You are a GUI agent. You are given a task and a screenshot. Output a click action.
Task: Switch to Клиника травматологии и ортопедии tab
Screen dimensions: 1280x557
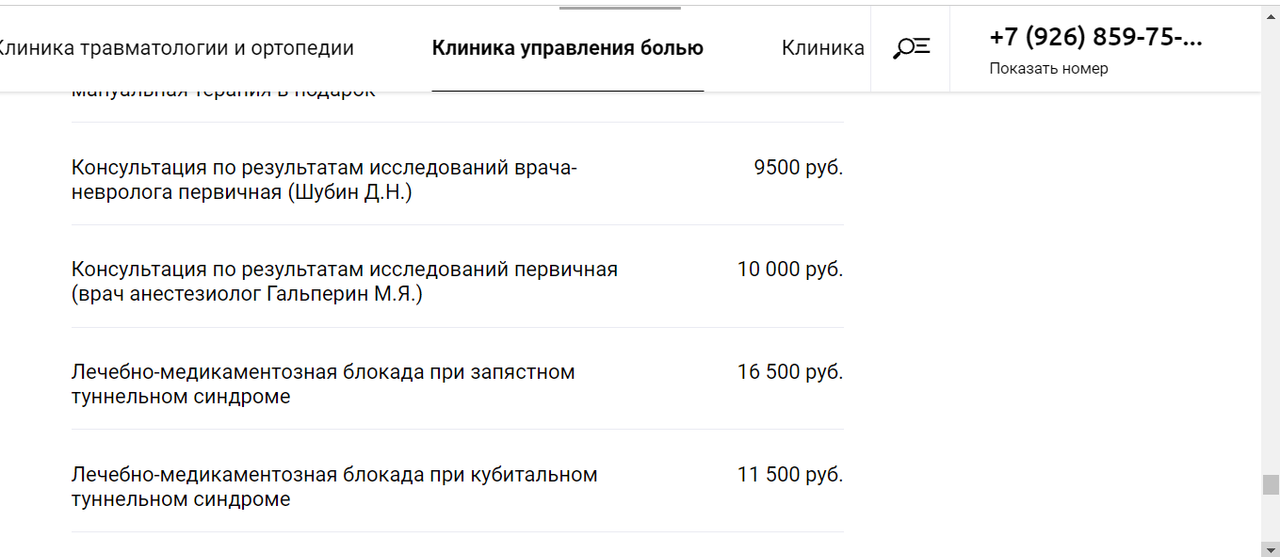pos(175,48)
